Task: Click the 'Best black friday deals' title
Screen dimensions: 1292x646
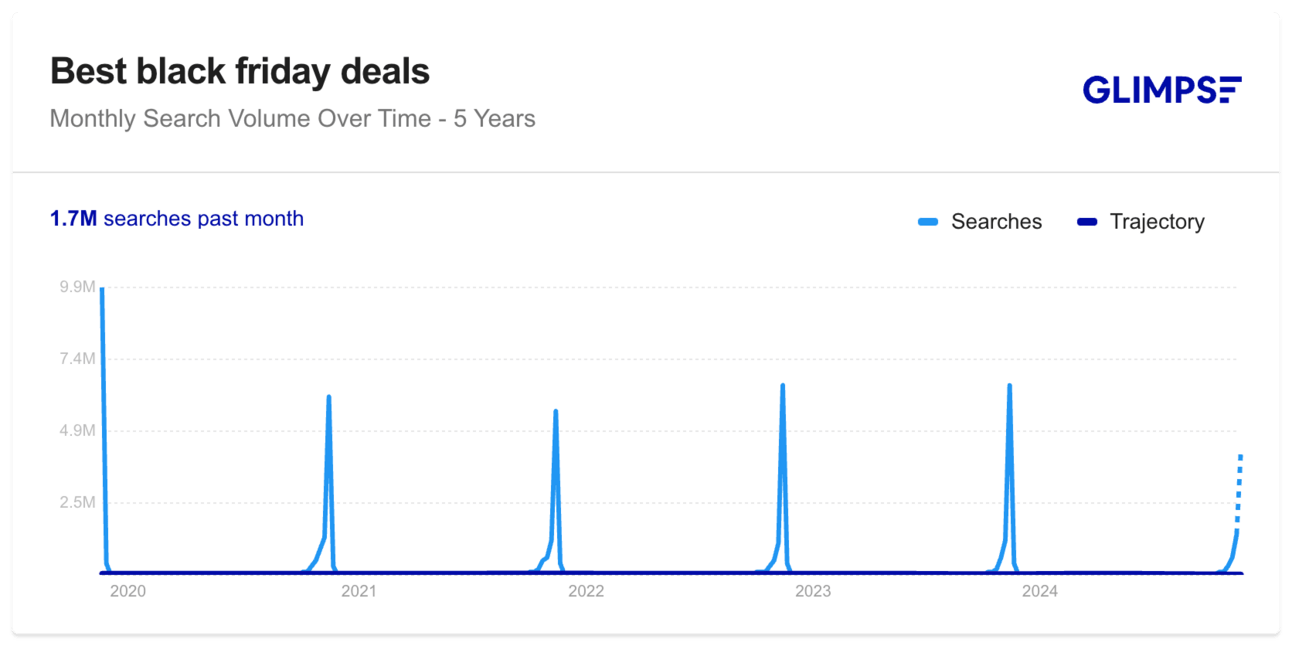Action: click(240, 71)
